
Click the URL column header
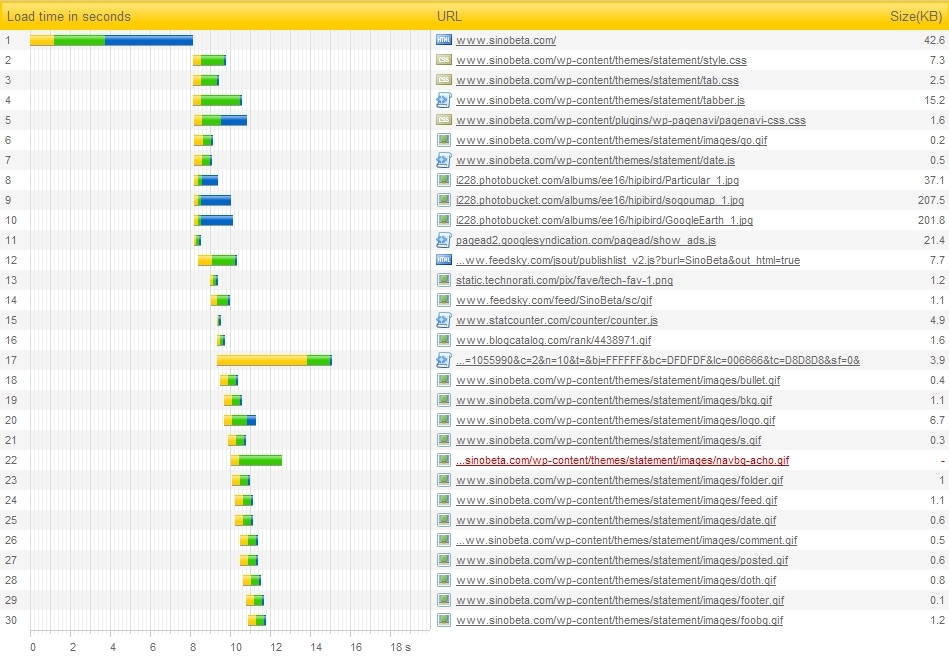(449, 16)
